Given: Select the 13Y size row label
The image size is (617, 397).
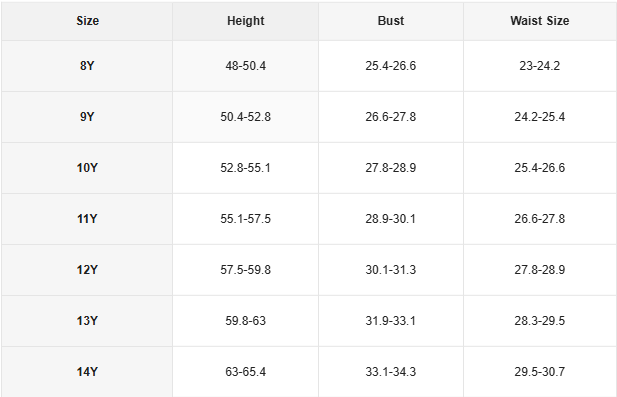Looking at the screenshot, I should tap(87, 321).
